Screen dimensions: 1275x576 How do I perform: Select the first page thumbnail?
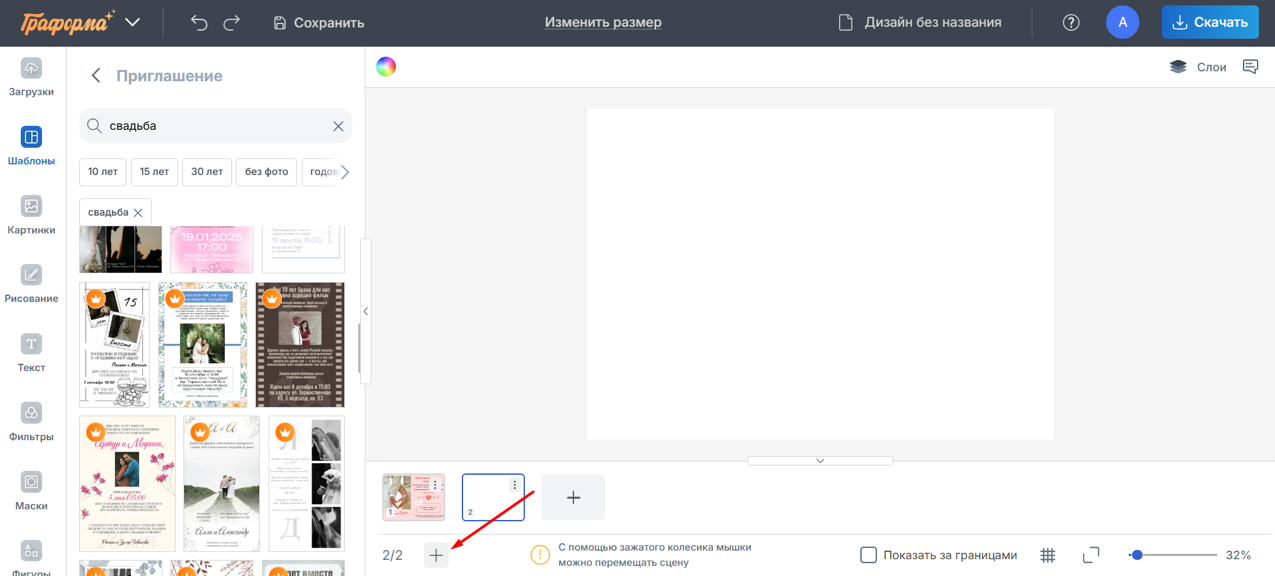(x=413, y=497)
